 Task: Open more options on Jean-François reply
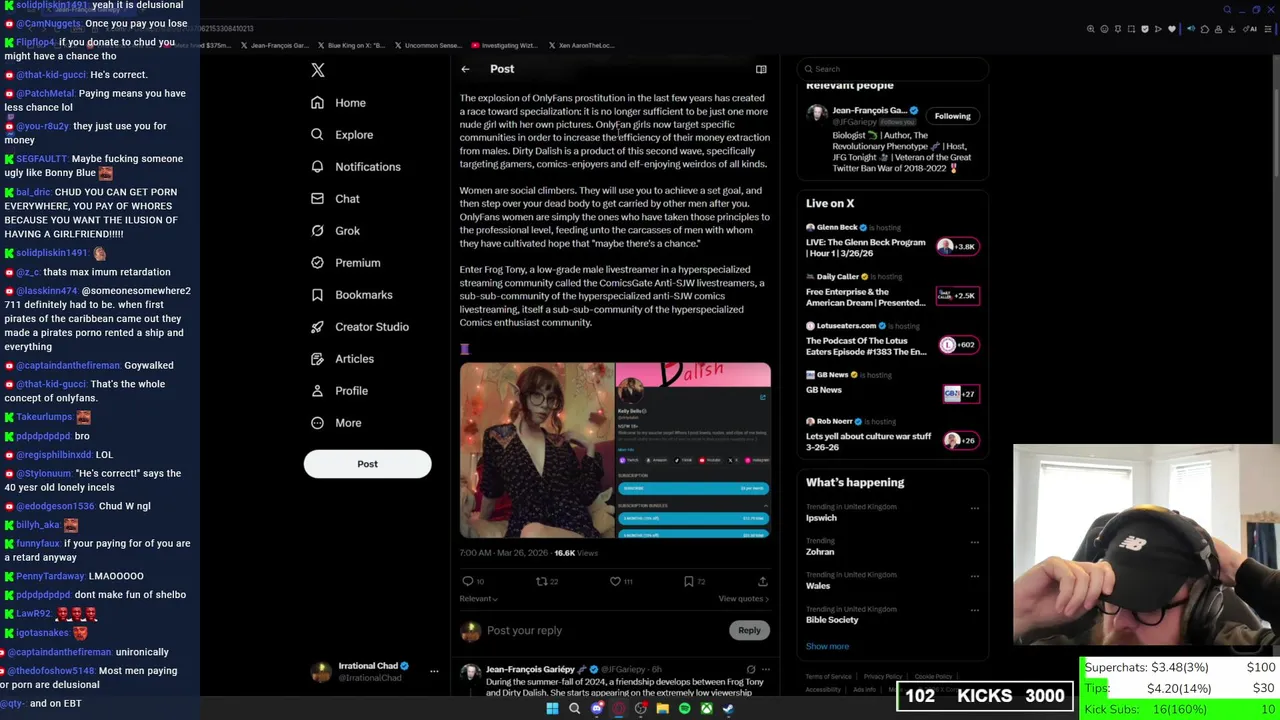(765, 669)
